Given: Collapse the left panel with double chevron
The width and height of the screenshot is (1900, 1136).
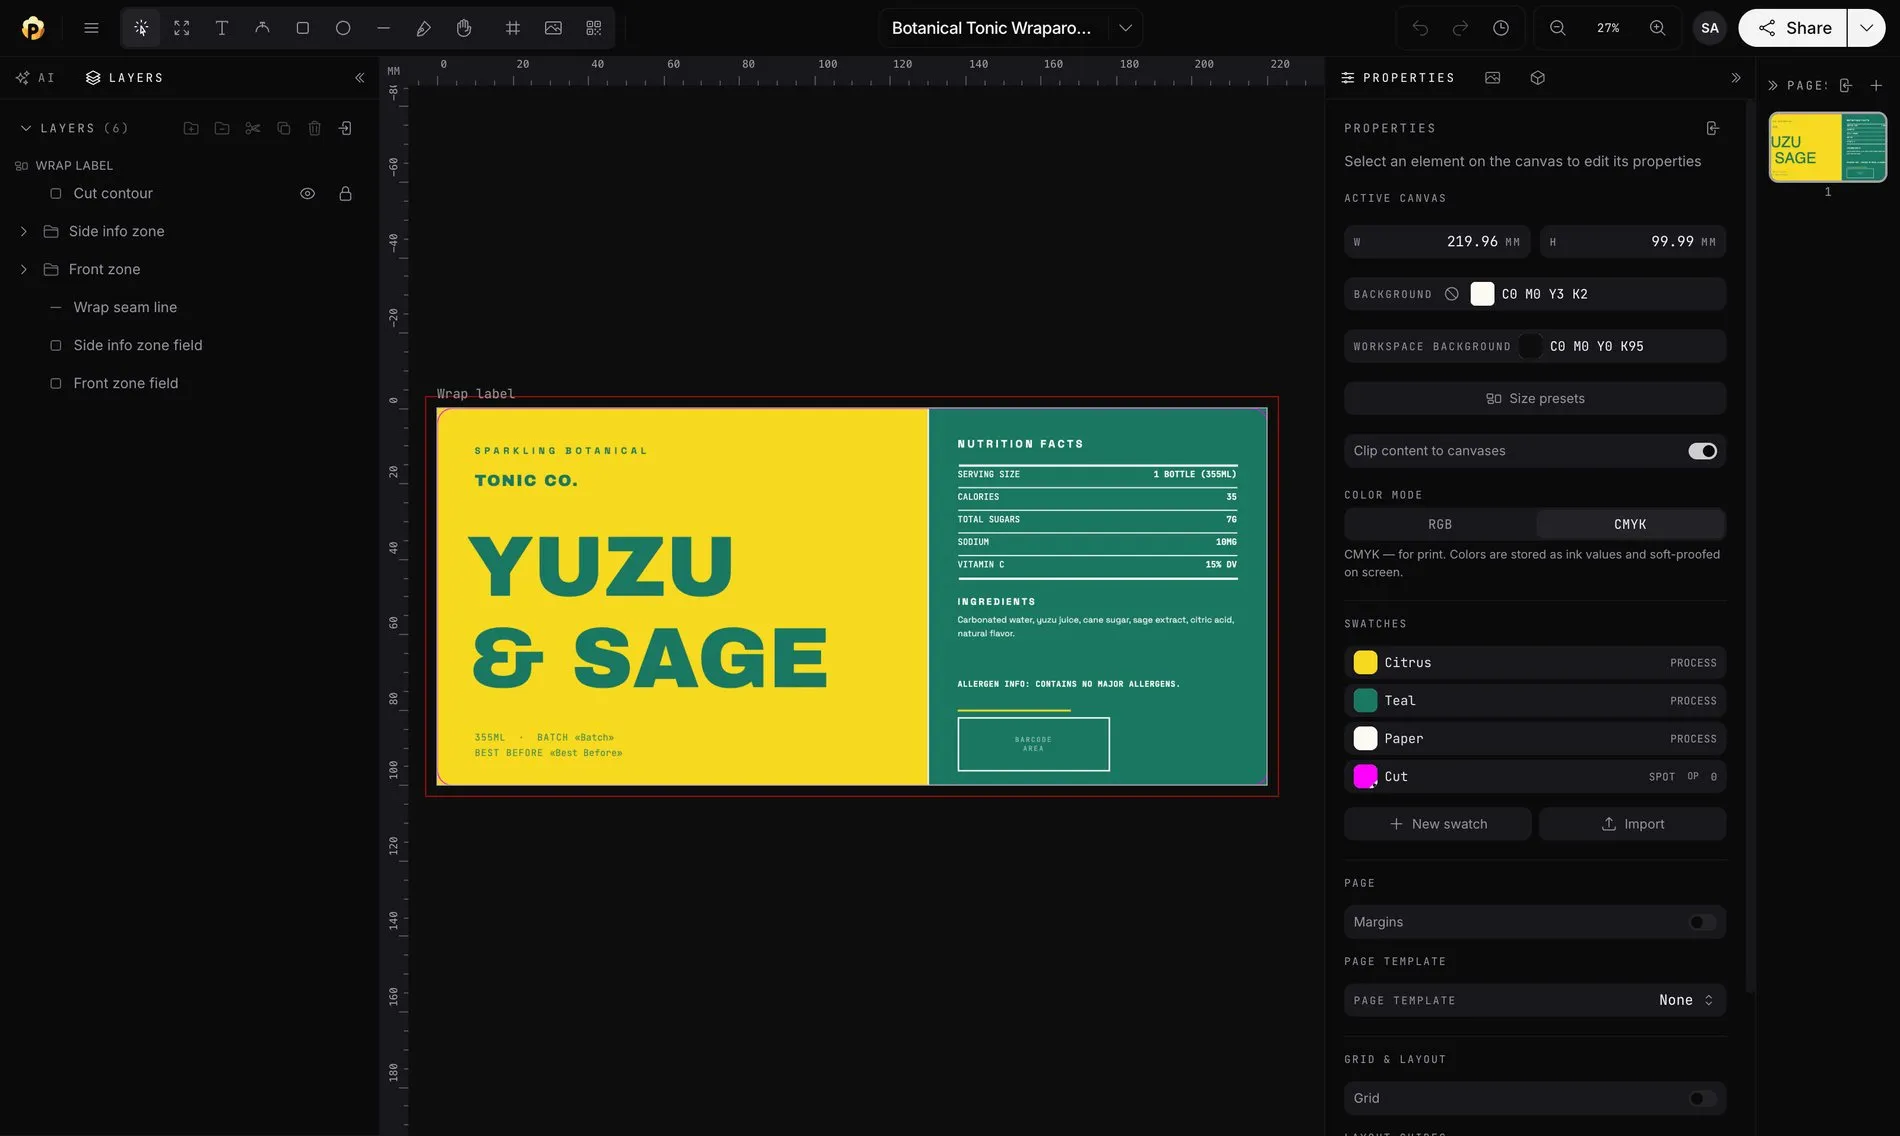Looking at the screenshot, I should pyautogui.click(x=359, y=78).
